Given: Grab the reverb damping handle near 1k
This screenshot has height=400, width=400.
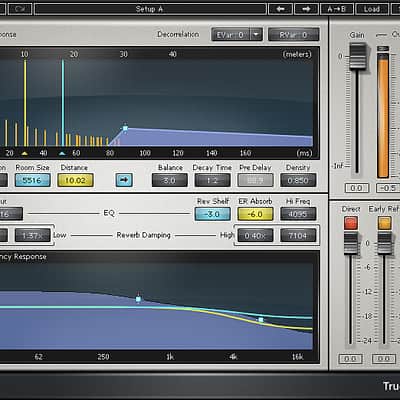Looking at the screenshot, I should tap(139, 299).
